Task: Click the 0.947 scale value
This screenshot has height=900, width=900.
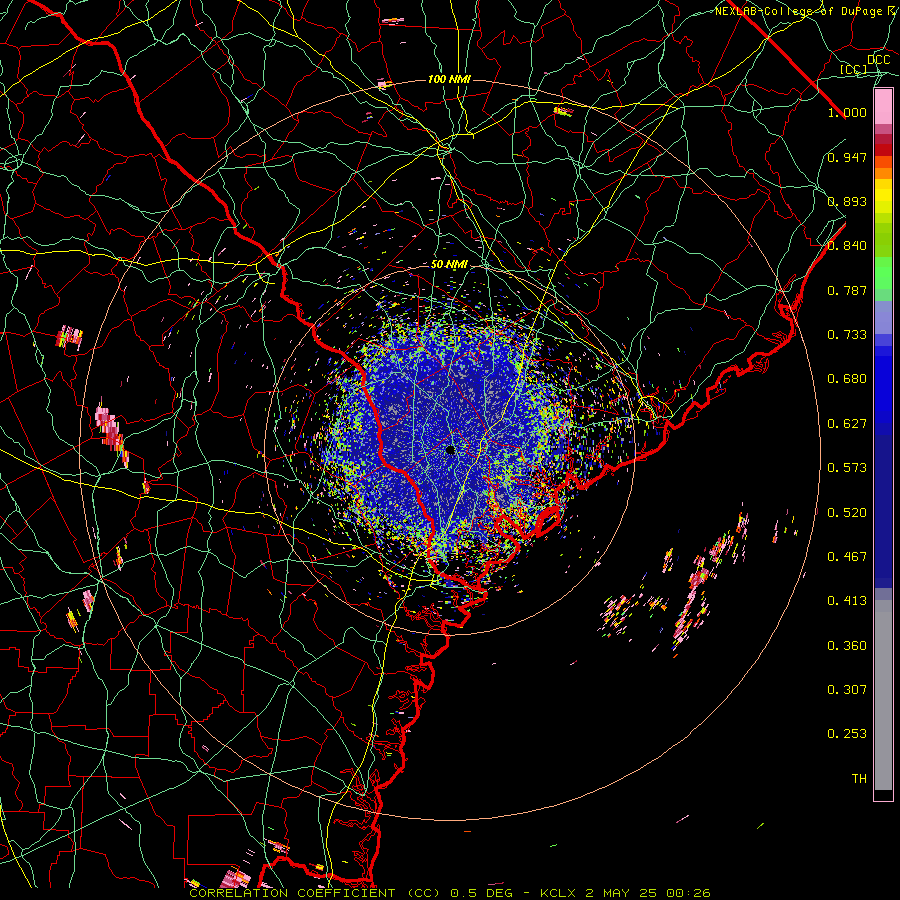Action: coord(847,157)
